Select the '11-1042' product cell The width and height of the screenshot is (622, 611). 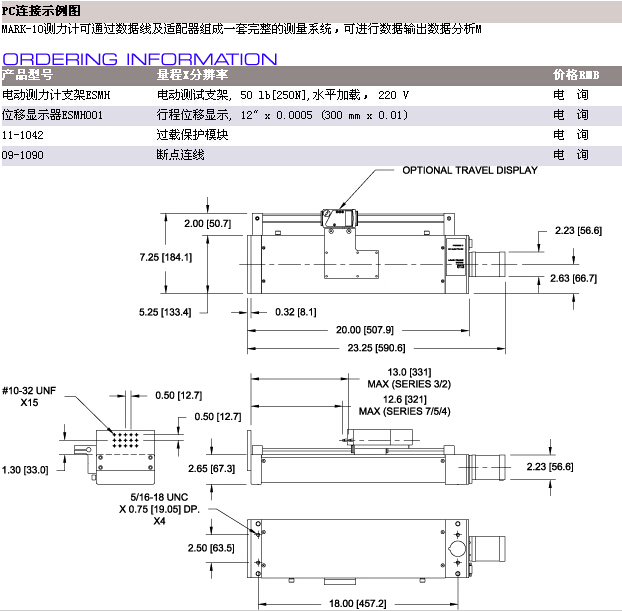click(23, 135)
